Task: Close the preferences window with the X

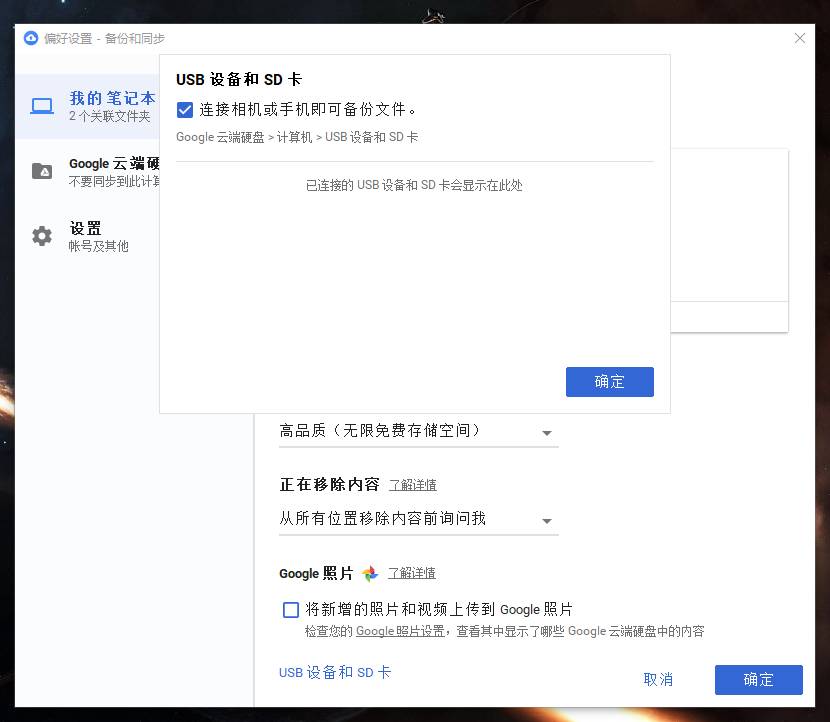Action: (x=800, y=38)
